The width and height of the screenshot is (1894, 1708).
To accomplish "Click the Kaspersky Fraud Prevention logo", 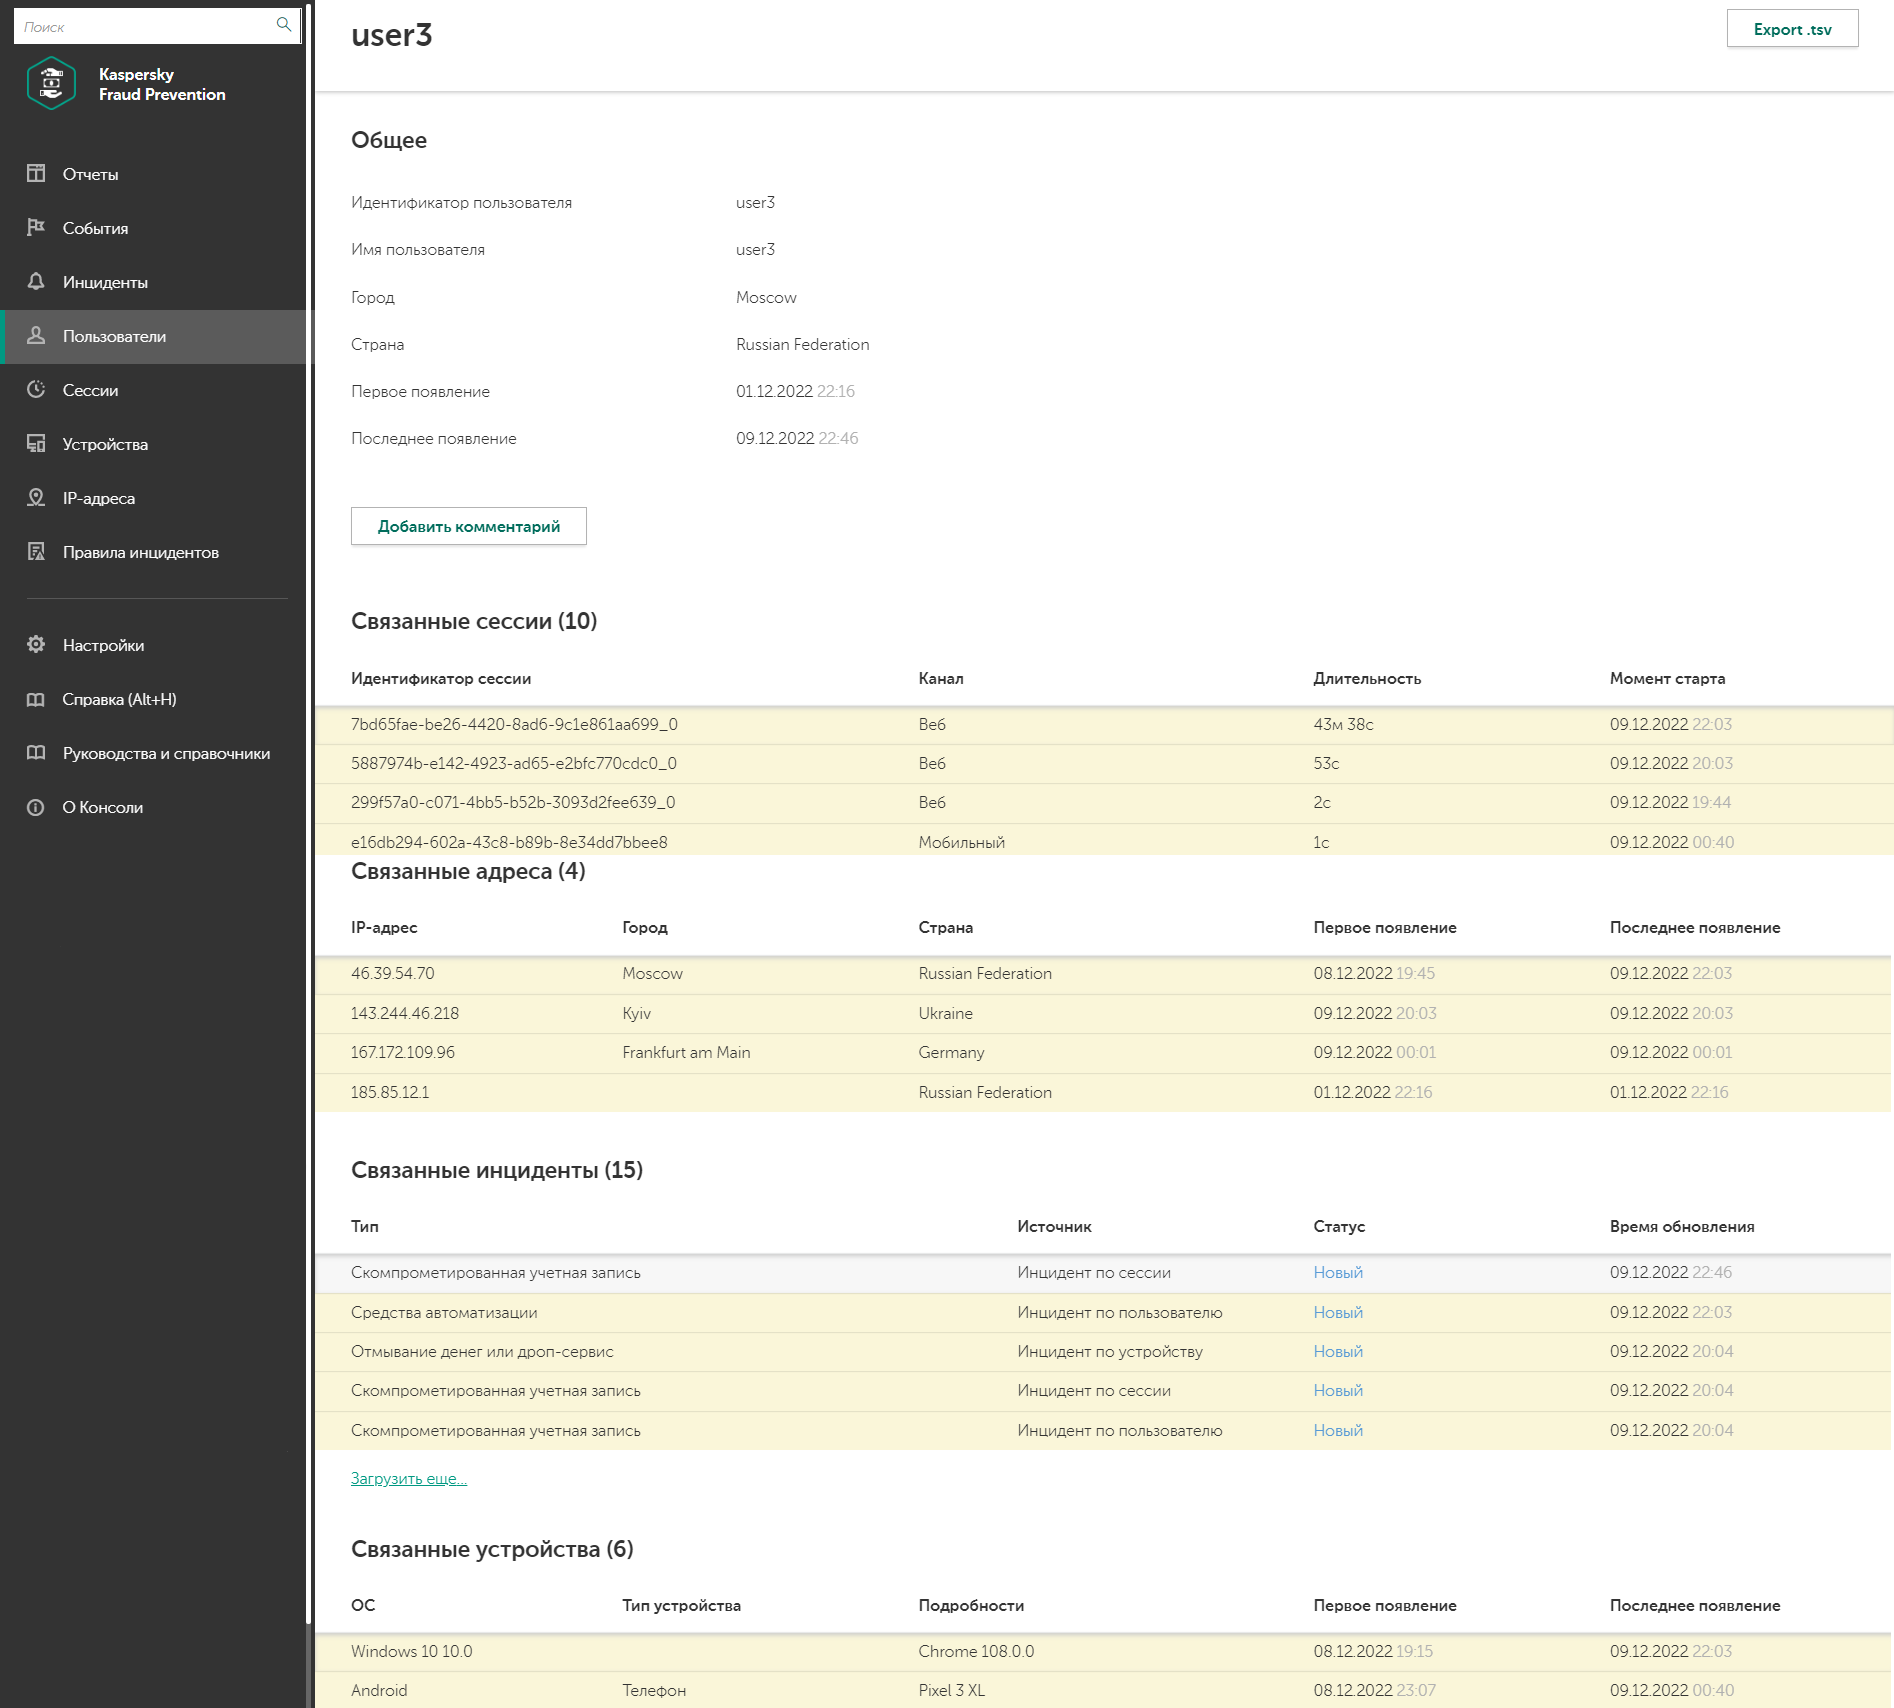I will pyautogui.click(x=51, y=84).
